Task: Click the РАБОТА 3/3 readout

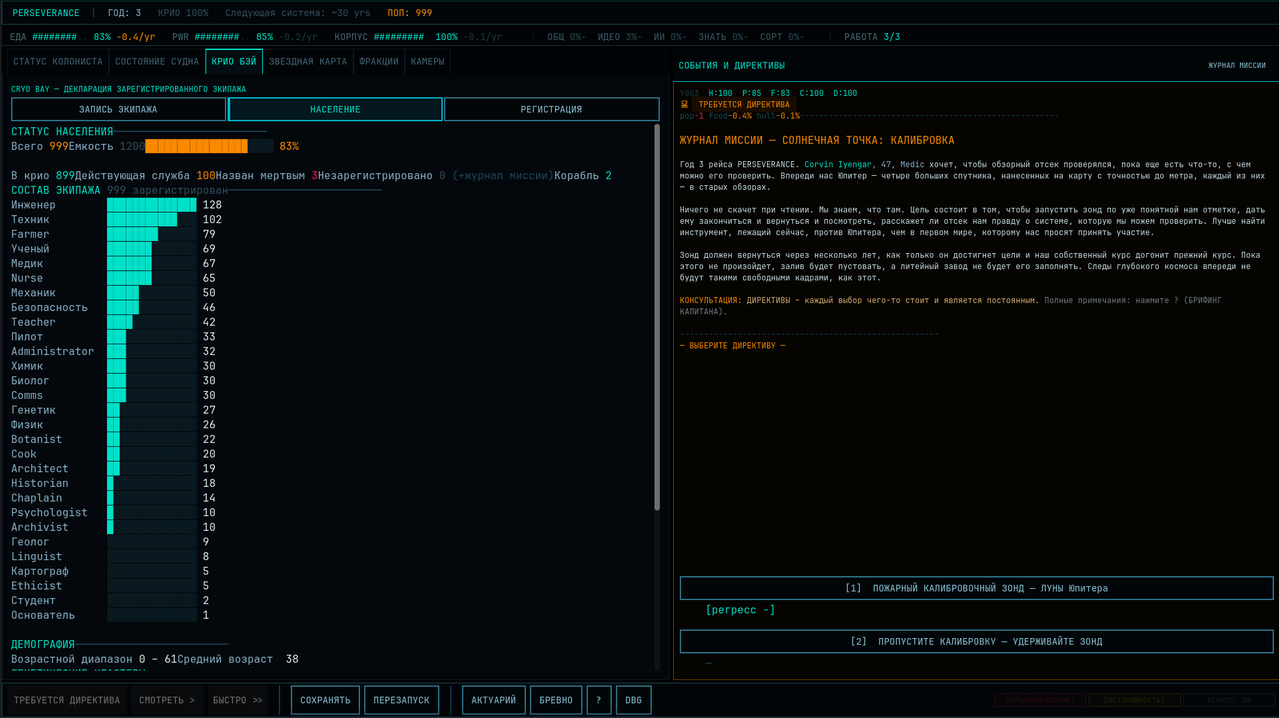Action: coord(872,37)
